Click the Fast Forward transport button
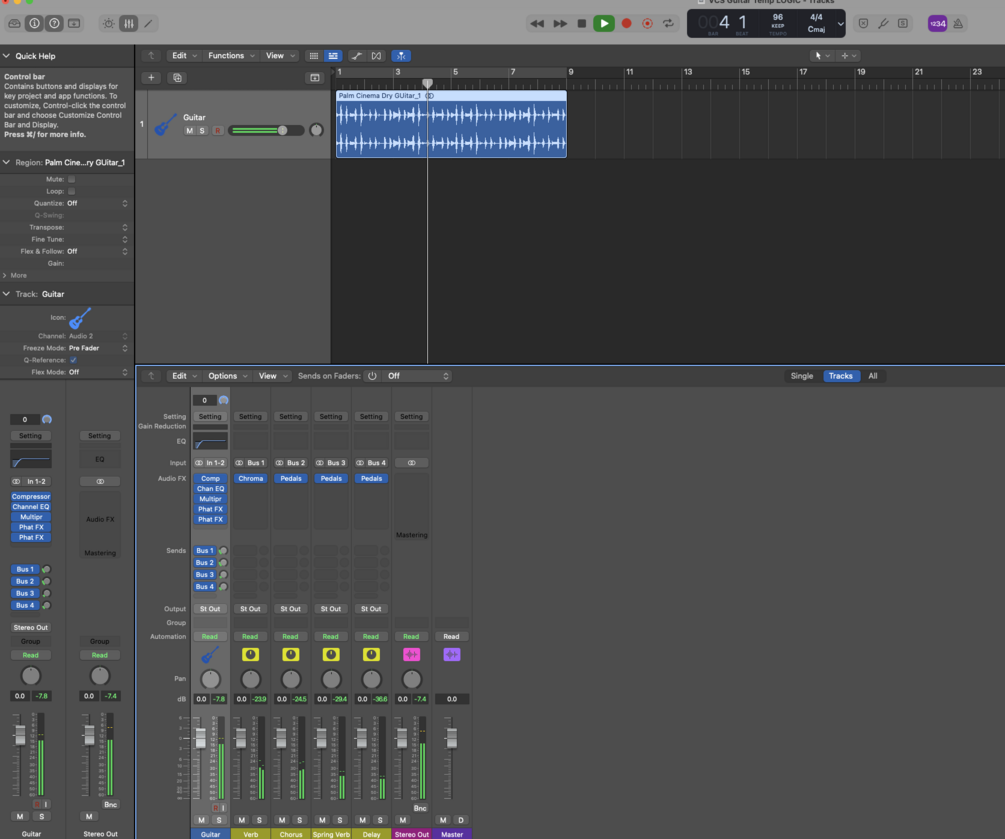 point(560,24)
